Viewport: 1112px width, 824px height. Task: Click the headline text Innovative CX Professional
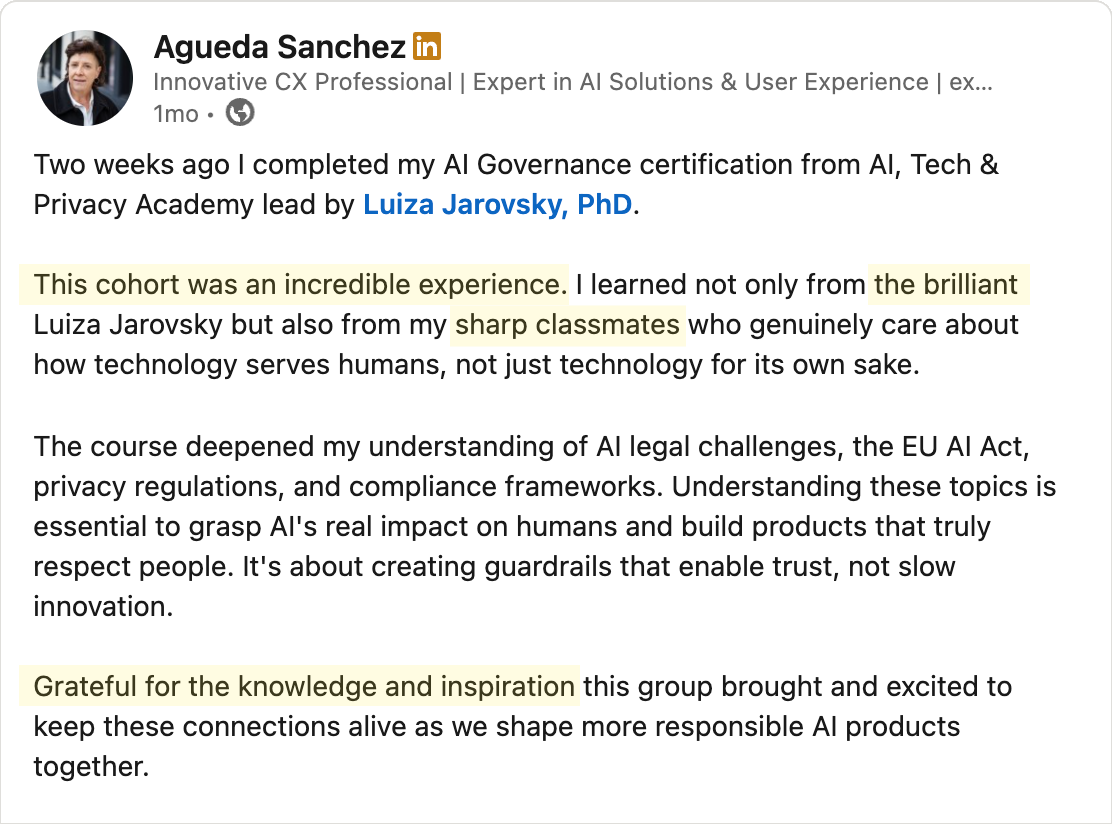(300, 82)
